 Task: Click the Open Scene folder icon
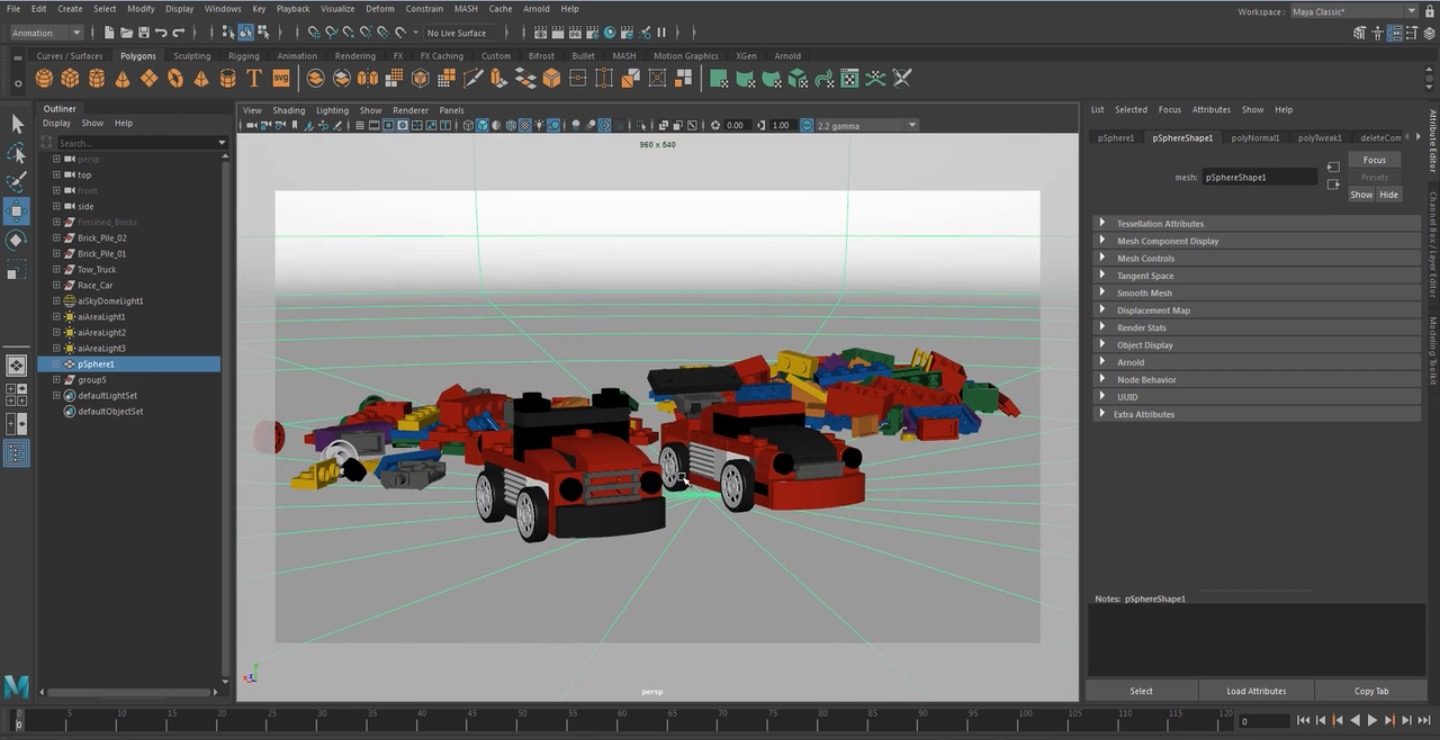point(127,33)
